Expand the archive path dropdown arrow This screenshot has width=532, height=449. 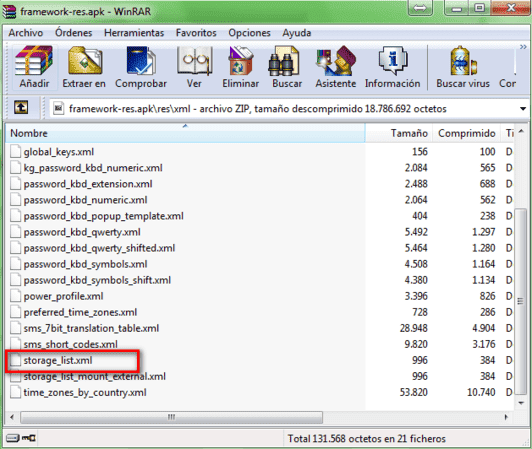tap(522, 109)
